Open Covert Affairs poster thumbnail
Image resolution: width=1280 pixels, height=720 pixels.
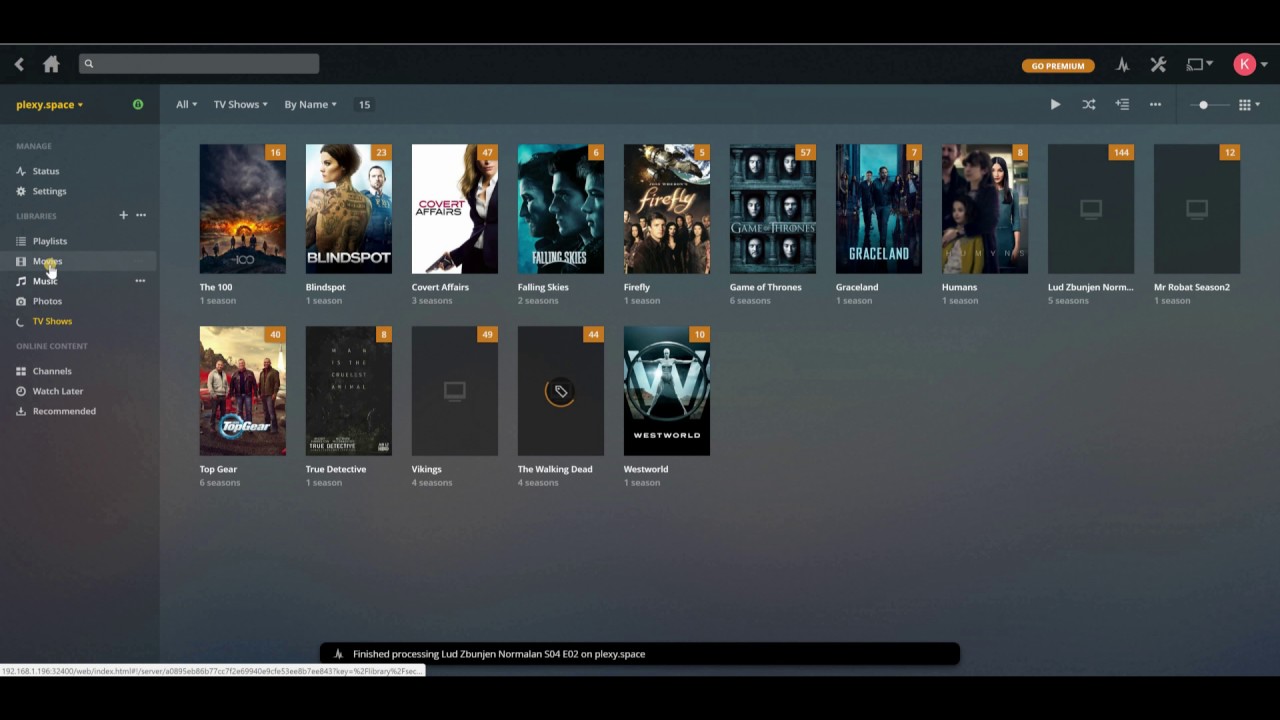click(454, 209)
